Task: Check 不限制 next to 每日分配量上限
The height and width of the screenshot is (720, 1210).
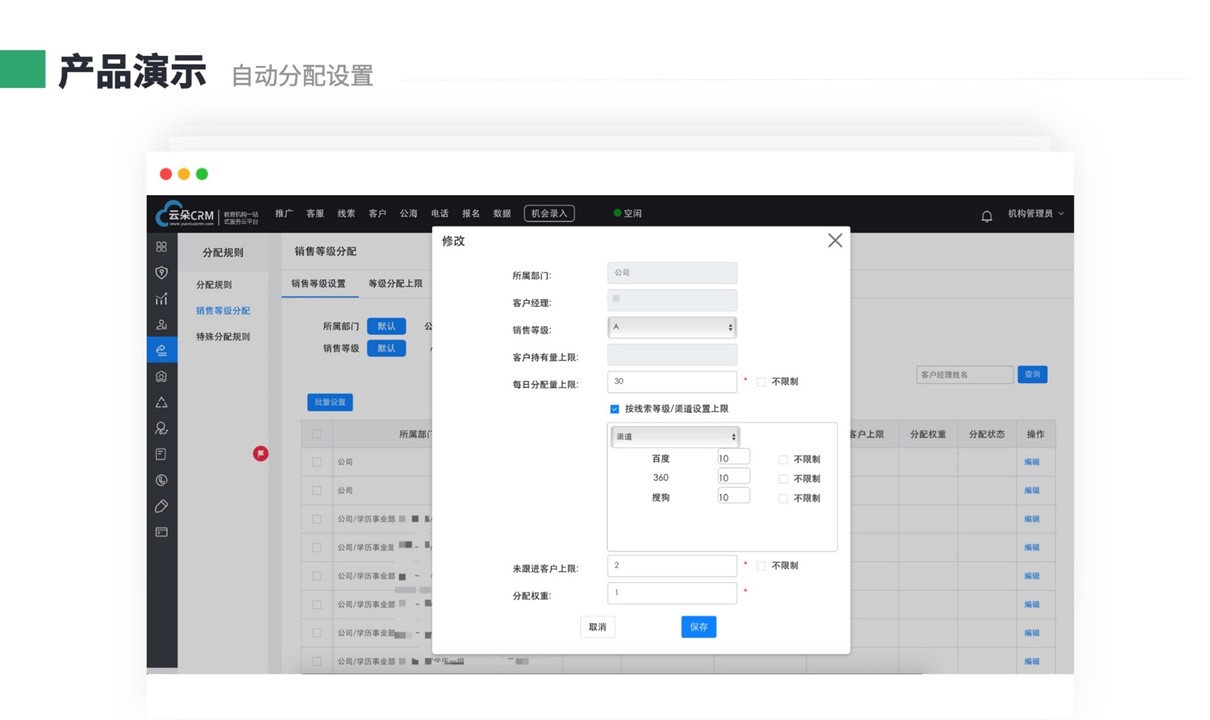Action: pos(761,382)
